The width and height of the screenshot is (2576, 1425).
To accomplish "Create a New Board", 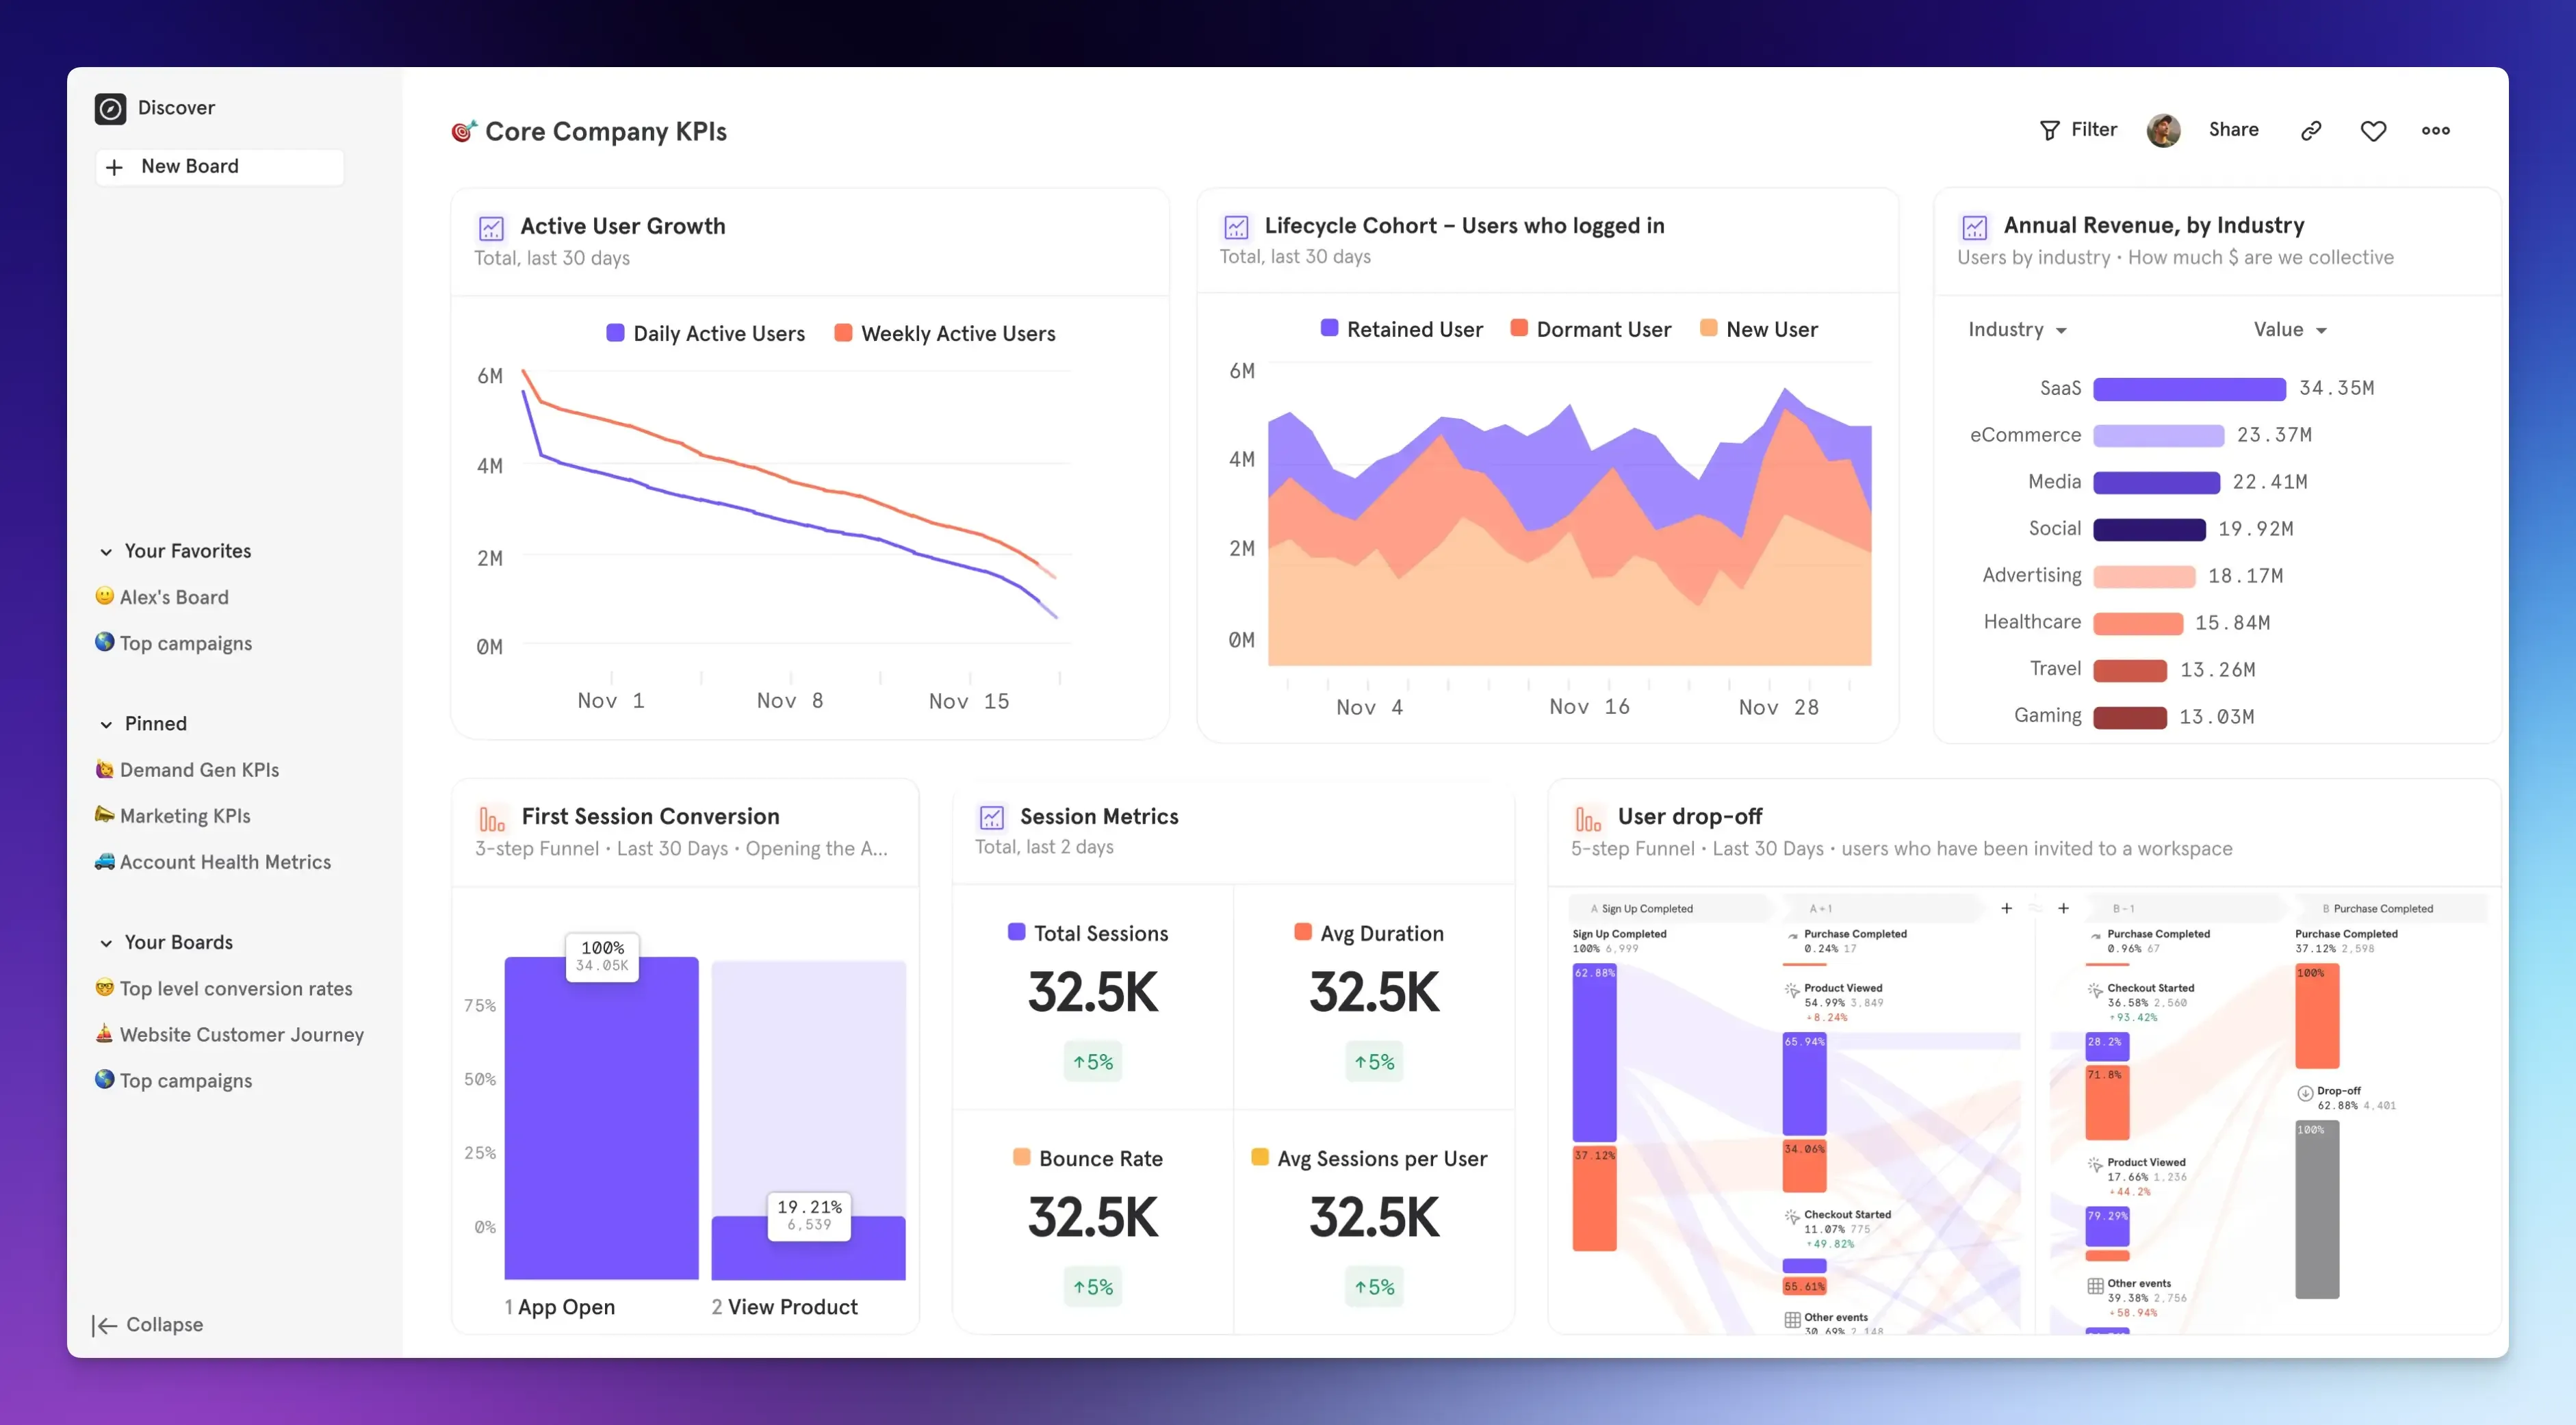I will (219, 166).
